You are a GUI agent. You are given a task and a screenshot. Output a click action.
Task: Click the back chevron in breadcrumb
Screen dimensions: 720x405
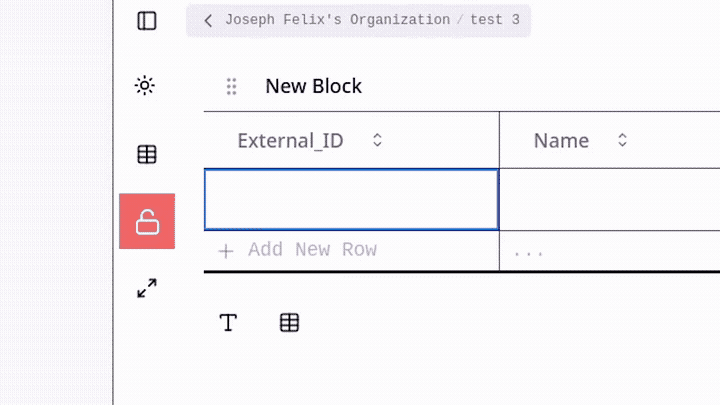(x=208, y=20)
